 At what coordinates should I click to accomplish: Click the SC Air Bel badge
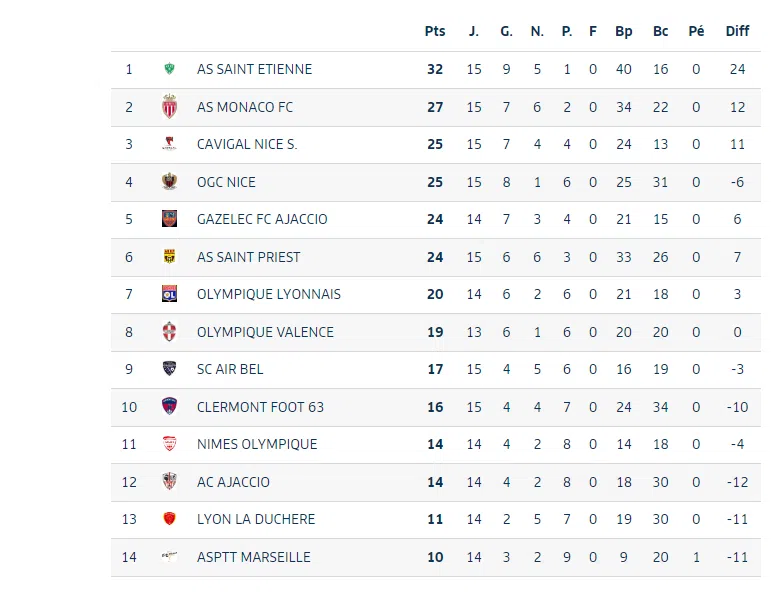coord(169,369)
